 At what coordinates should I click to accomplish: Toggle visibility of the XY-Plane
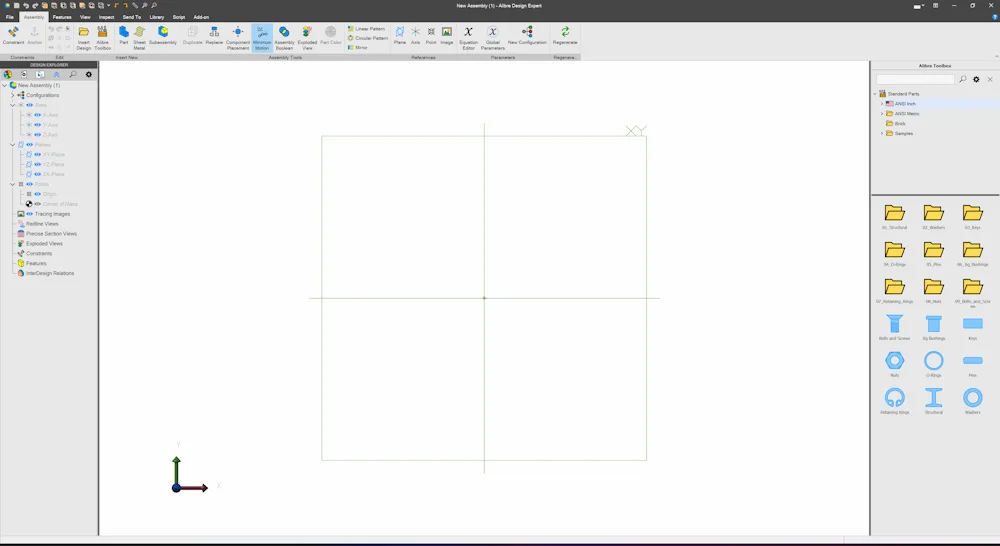click(37, 154)
